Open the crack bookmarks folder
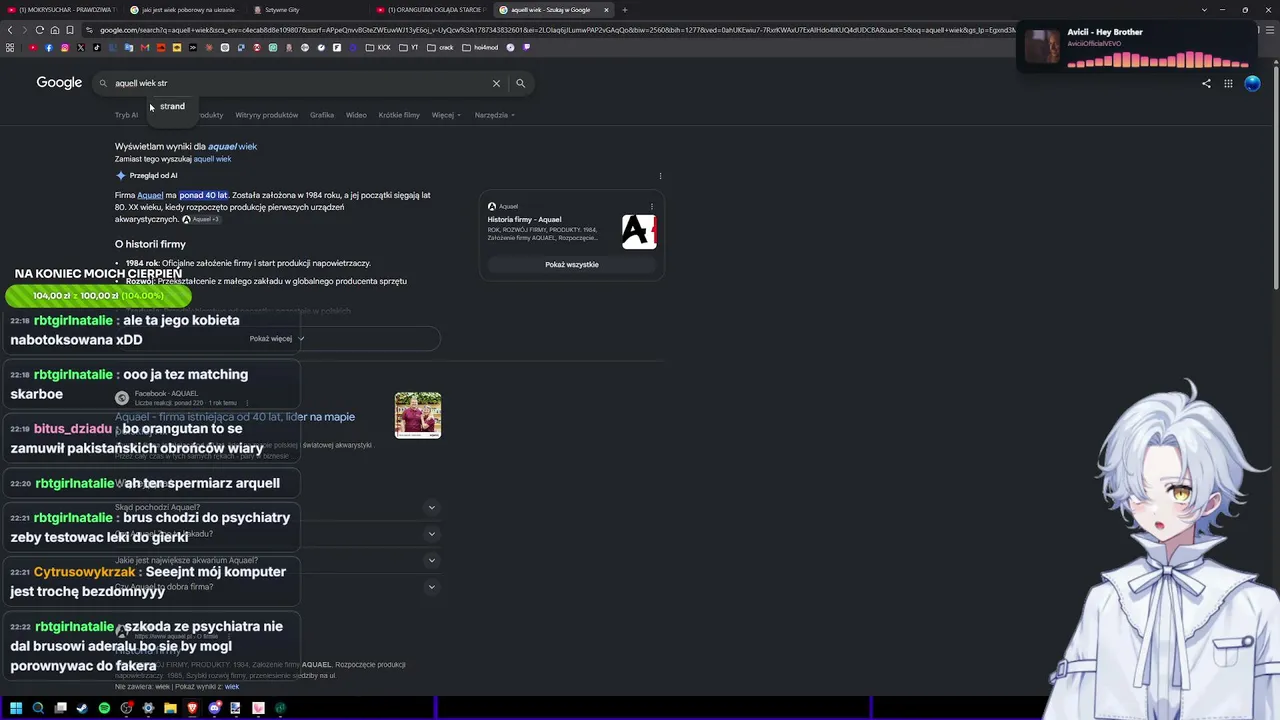The image size is (1280, 720). coord(441,47)
